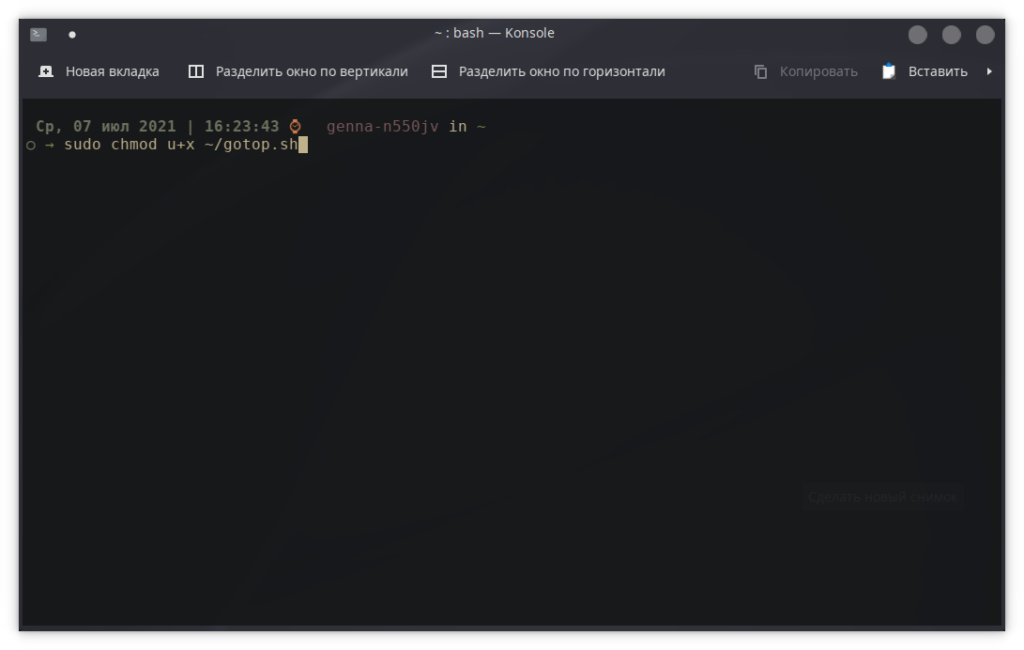Click the Копировать label
Viewport: 1024px width, 650px height.
[x=818, y=71]
